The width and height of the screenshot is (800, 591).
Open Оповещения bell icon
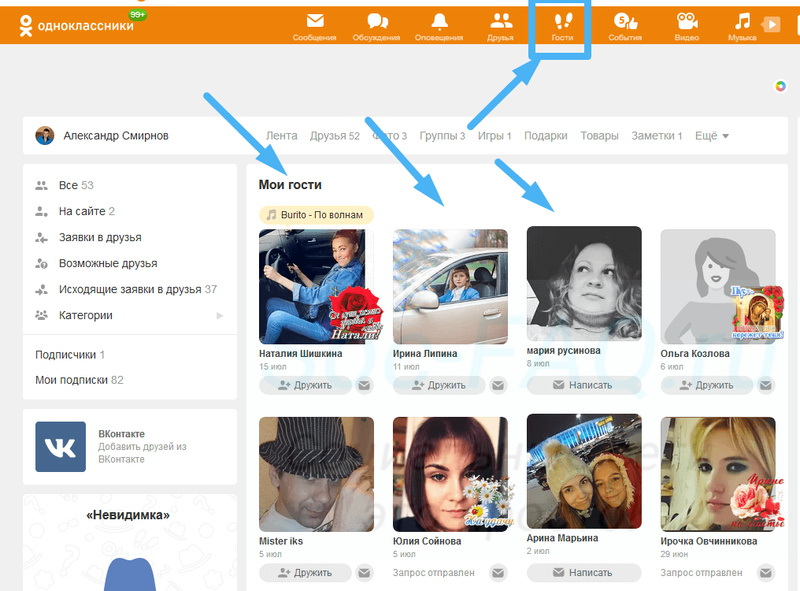coord(439,21)
